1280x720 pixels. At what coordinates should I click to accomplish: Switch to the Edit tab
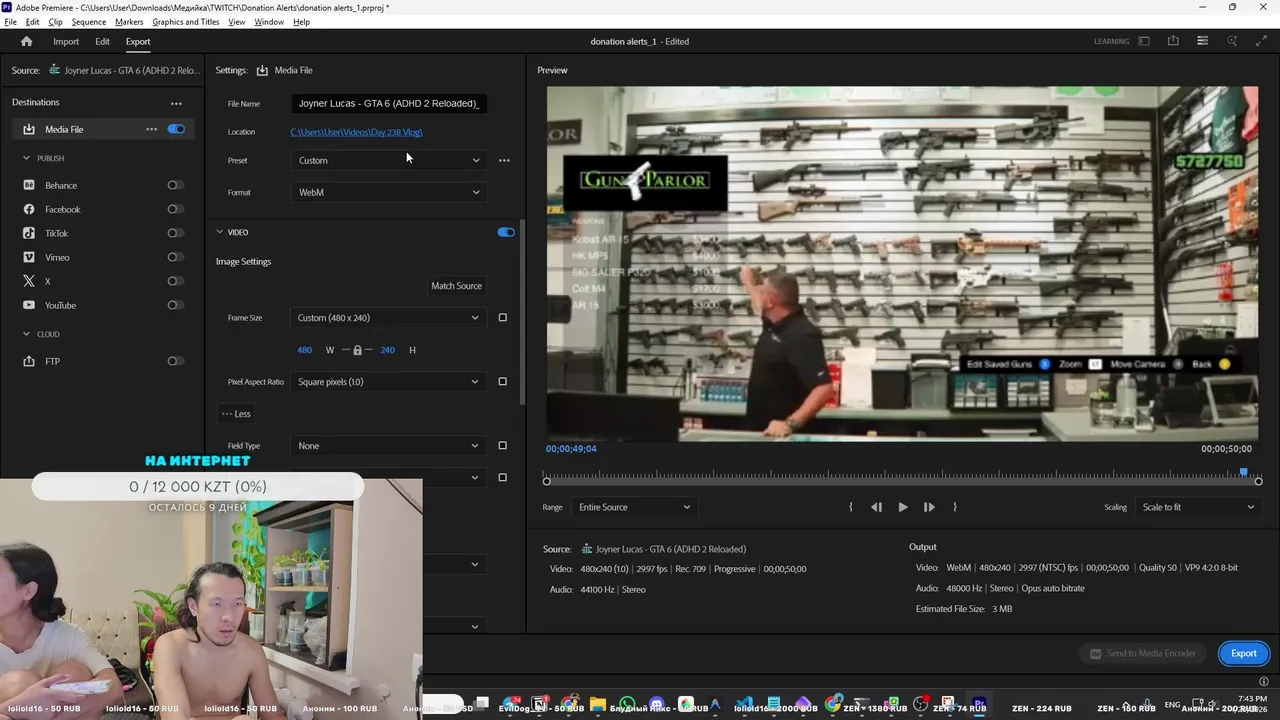[x=102, y=42]
